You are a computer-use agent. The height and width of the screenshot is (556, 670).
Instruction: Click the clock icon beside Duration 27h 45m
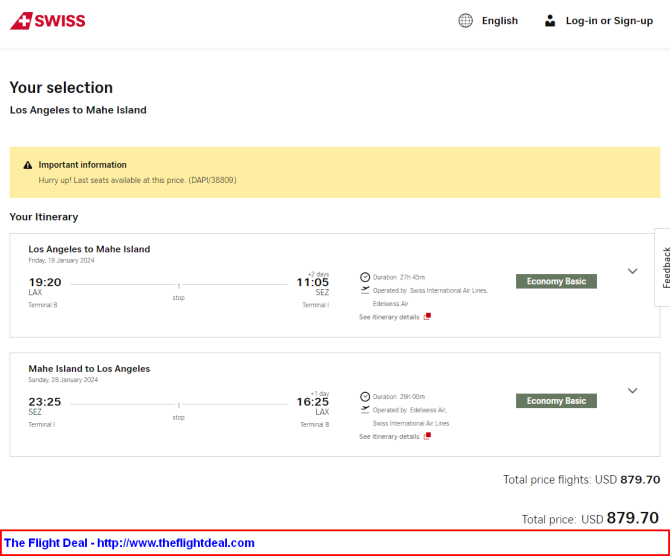pyautogui.click(x=364, y=277)
